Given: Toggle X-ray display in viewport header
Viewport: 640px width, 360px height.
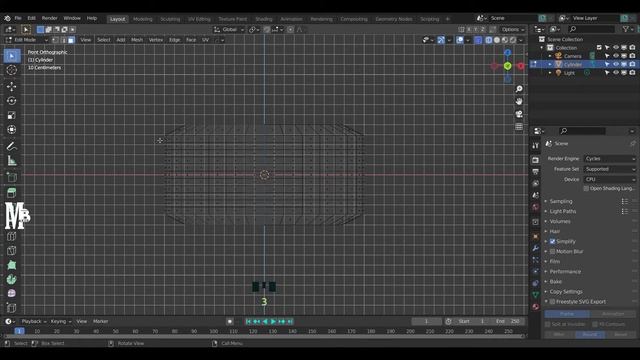Looking at the screenshot, I should pos(478,40).
